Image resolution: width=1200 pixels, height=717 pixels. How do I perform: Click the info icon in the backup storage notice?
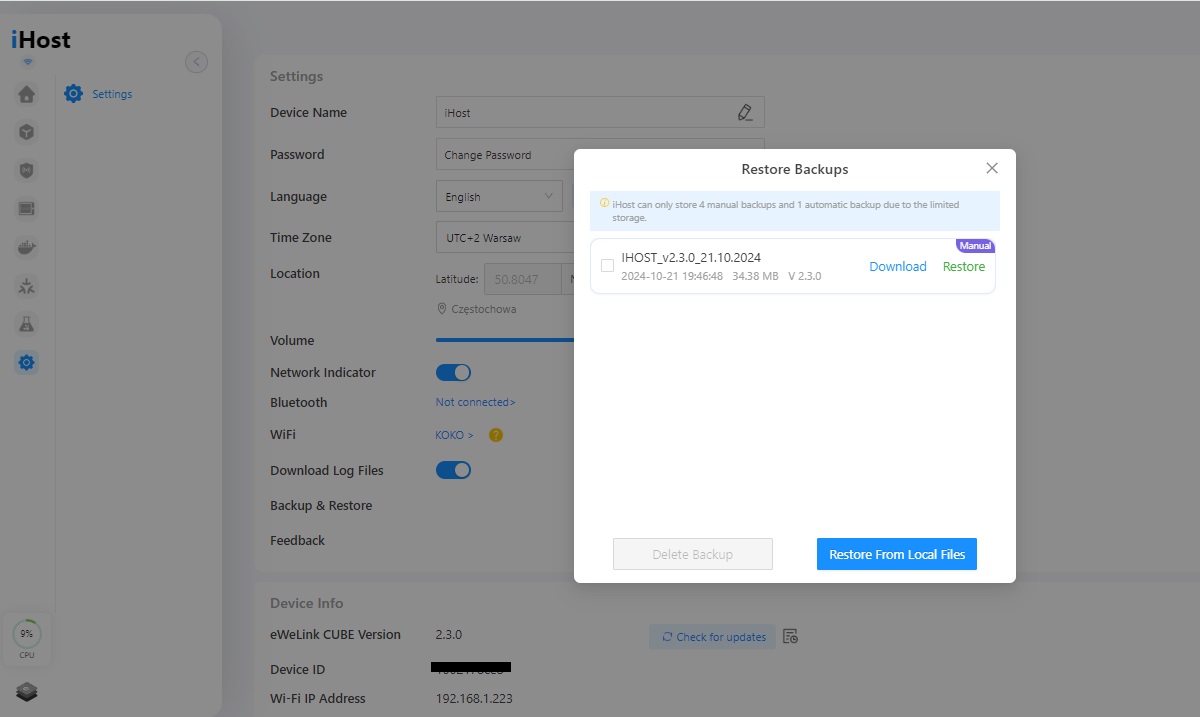point(604,203)
